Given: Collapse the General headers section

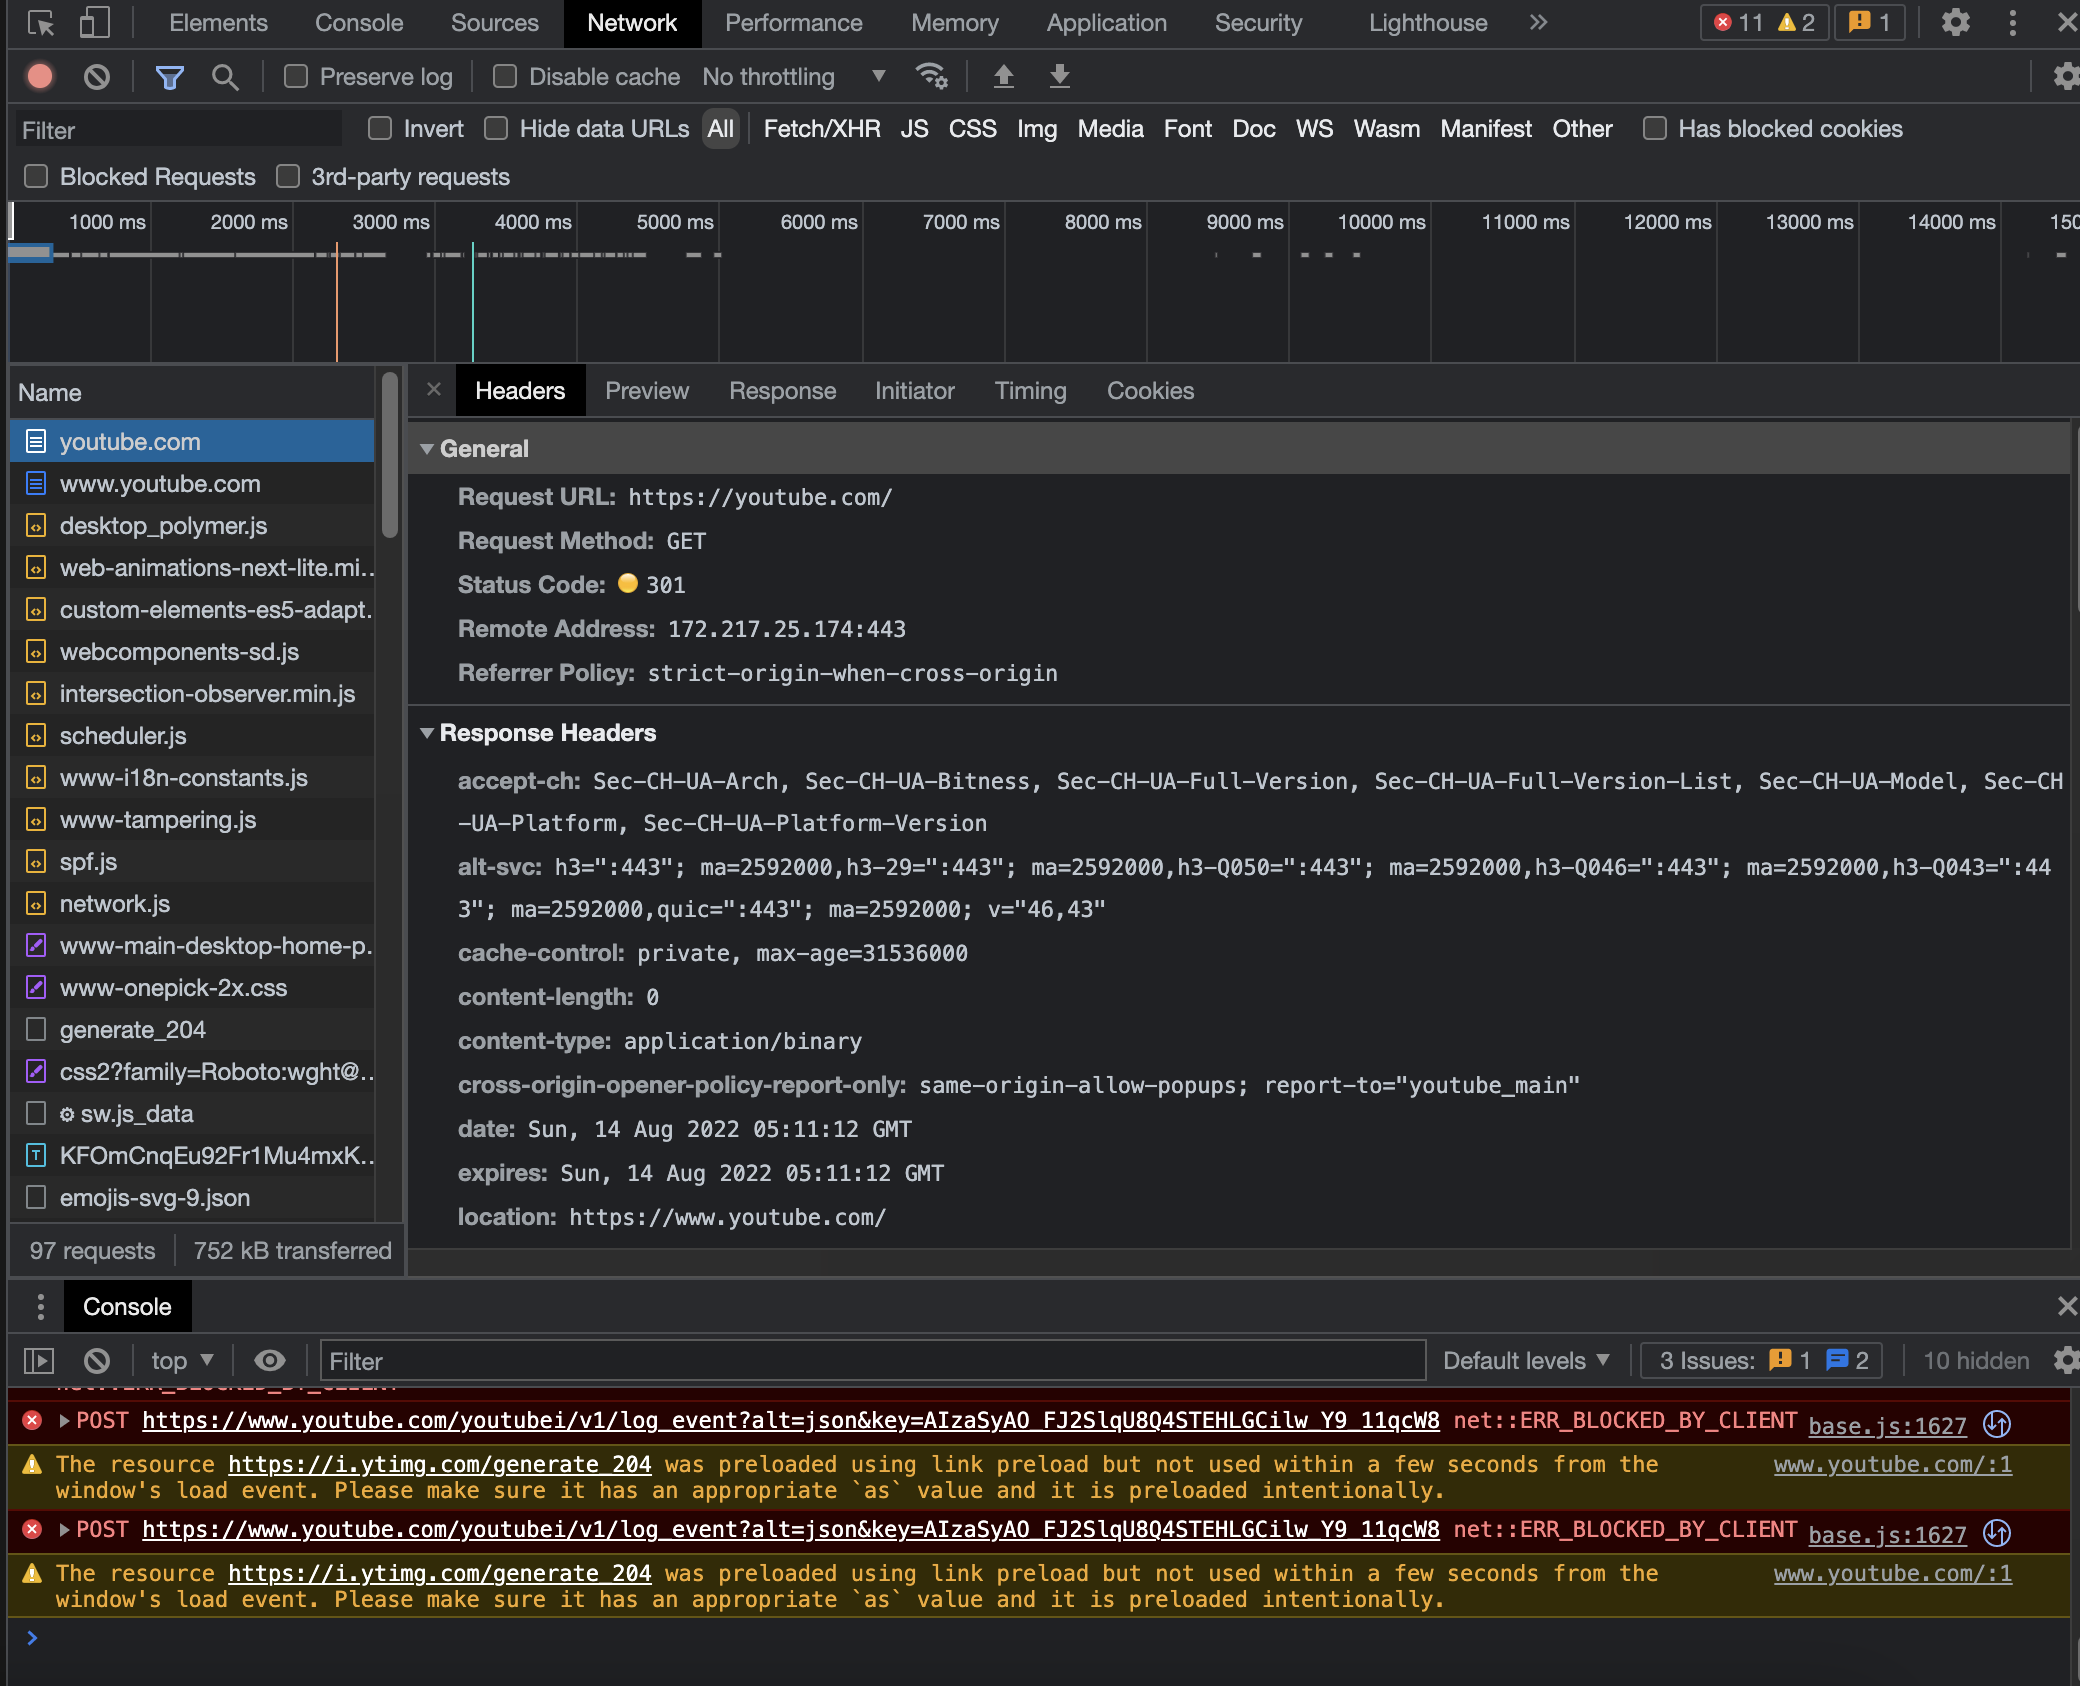Looking at the screenshot, I should click(x=428, y=449).
